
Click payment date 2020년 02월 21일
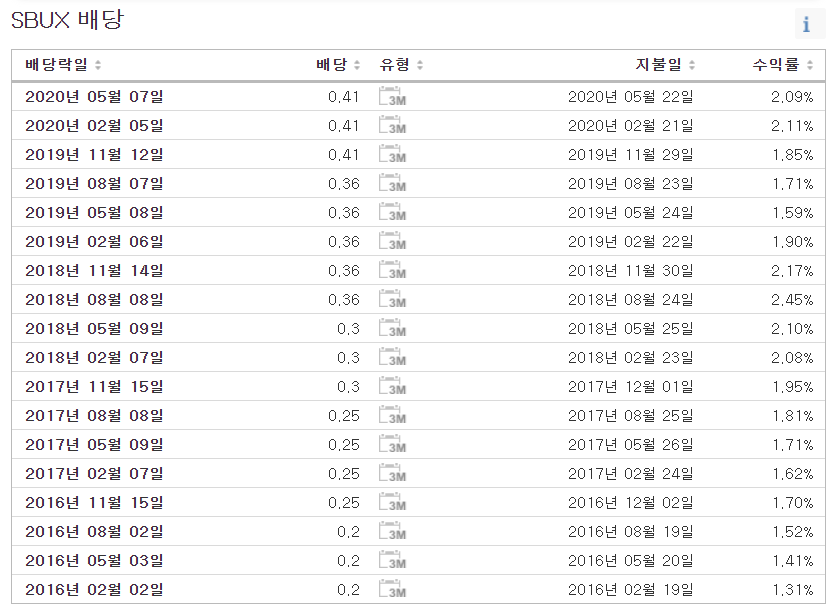tap(631, 125)
